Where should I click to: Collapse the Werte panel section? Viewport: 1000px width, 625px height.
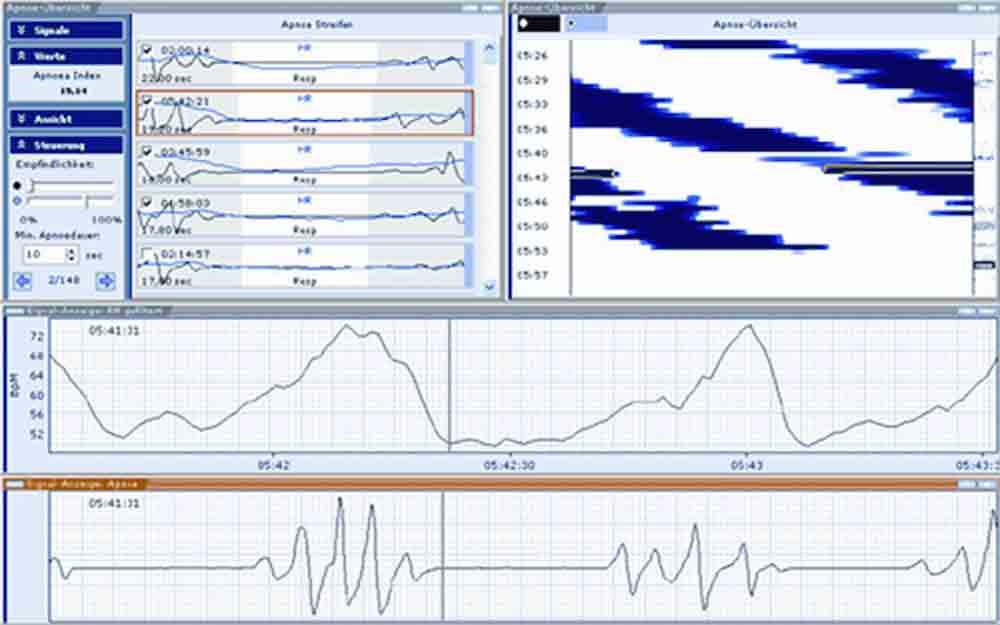pyautogui.click(x=66, y=56)
